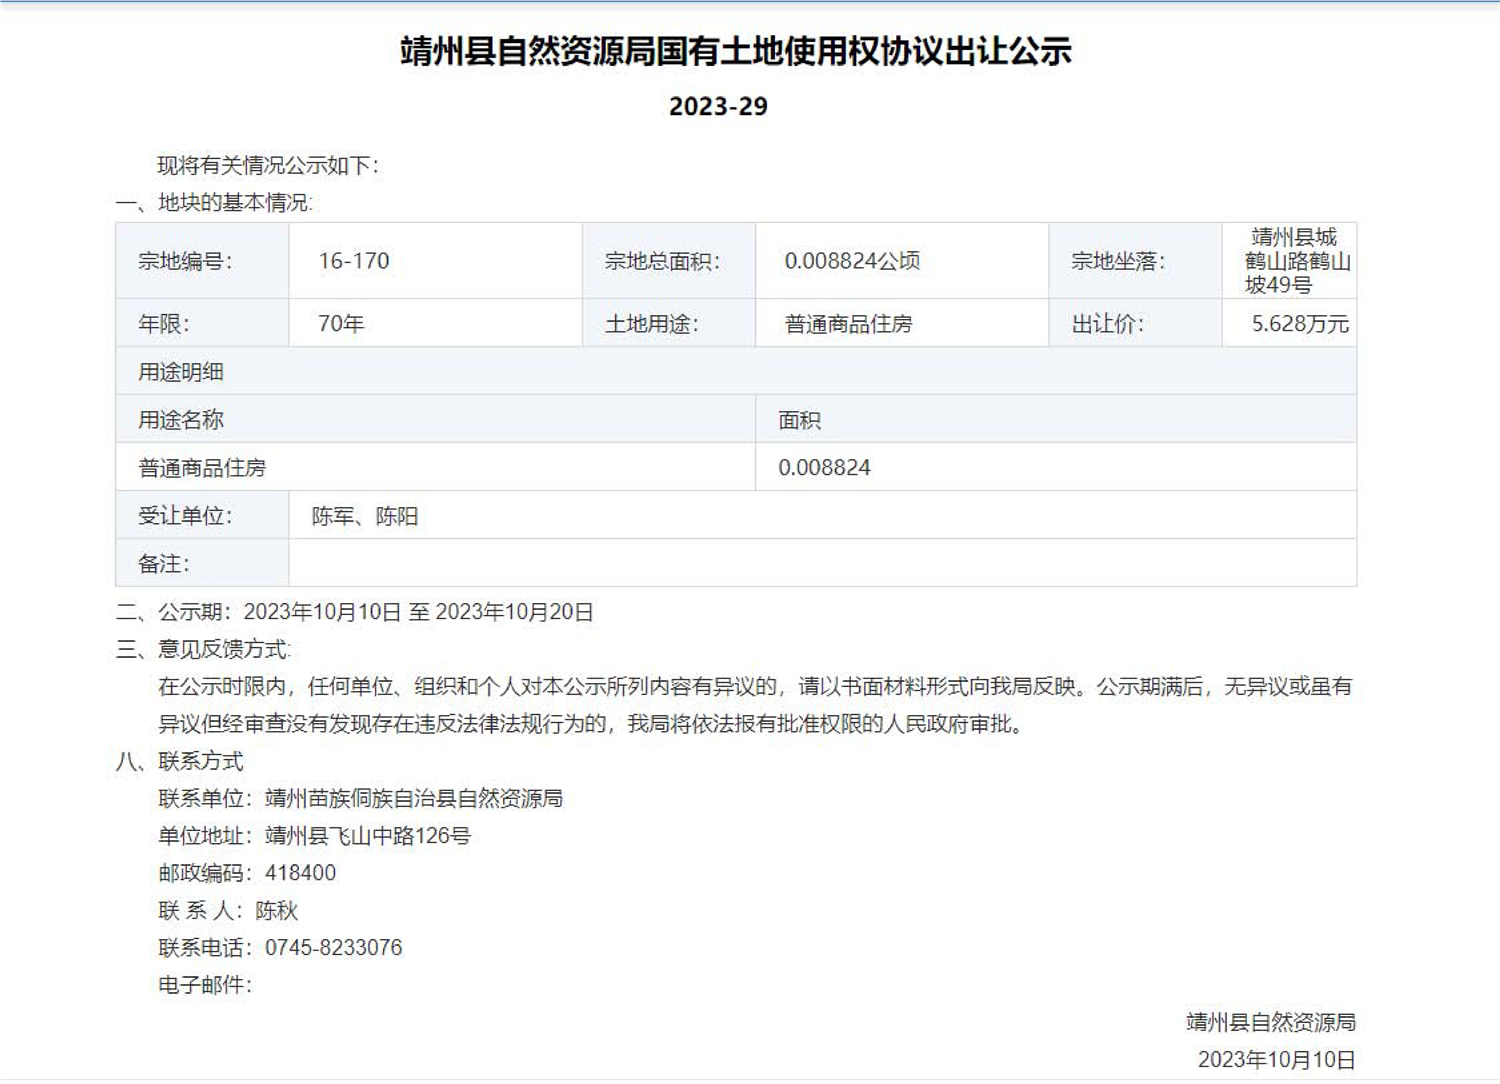Viewport: 1500px width, 1084px height.
Task: Click the 面积 column header
Action: [x=1056, y=419]
